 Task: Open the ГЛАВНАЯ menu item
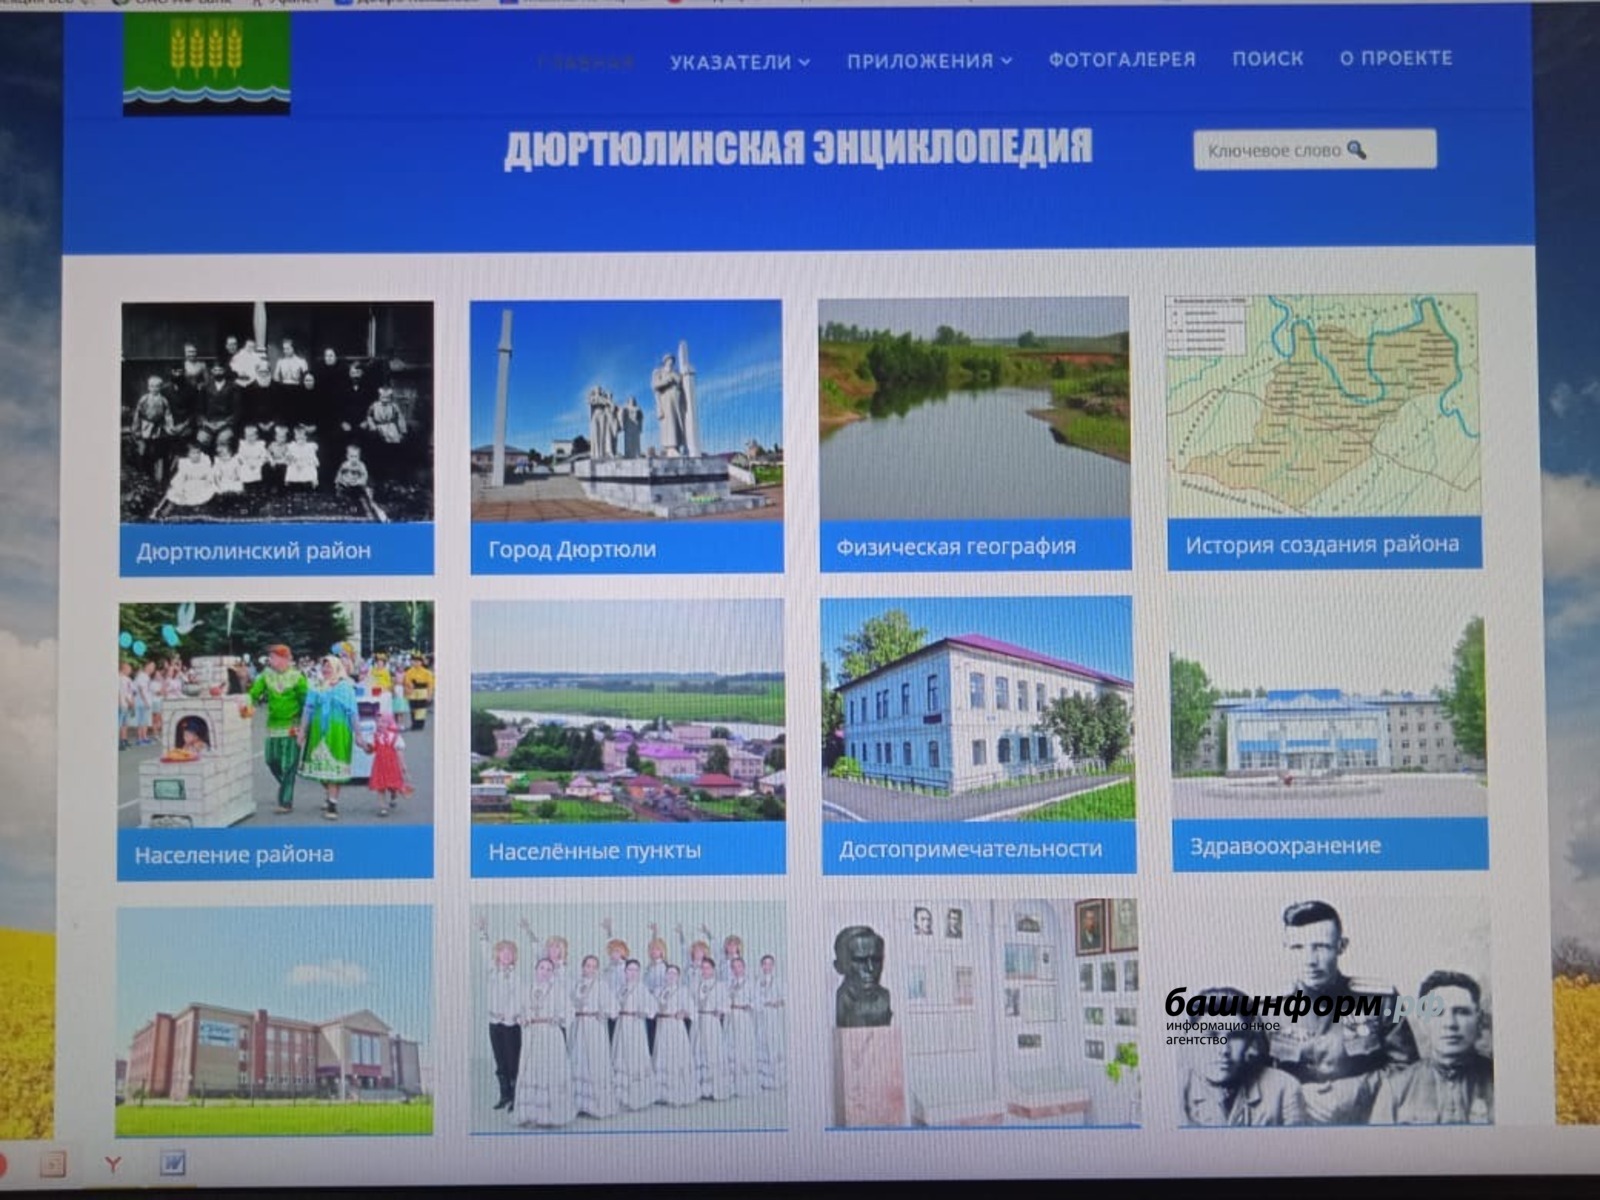[x=586, y=63]
